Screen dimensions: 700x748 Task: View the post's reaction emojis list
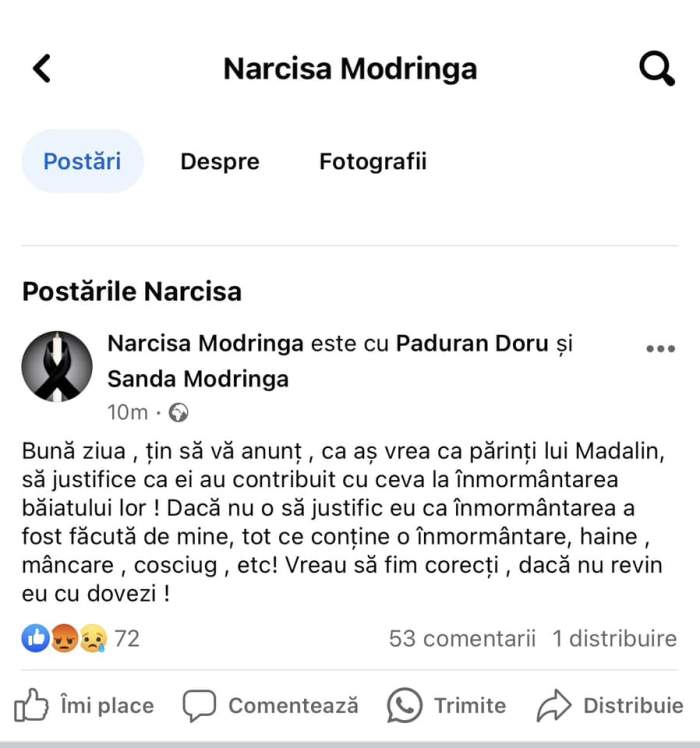[x=64, y=638]
